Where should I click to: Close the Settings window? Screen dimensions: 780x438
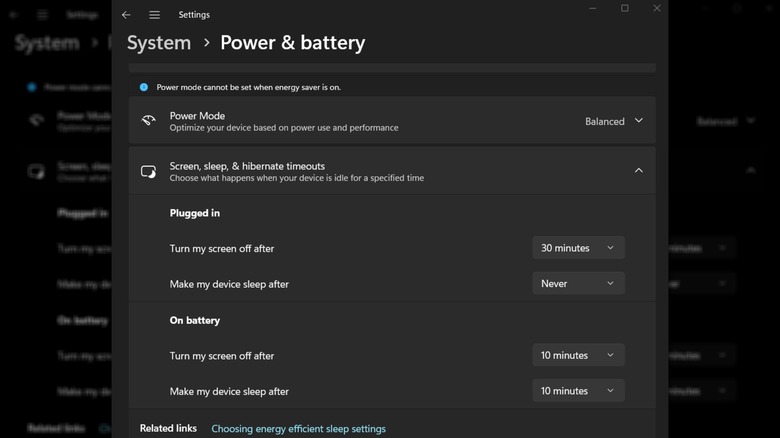[x=657, y=8]
